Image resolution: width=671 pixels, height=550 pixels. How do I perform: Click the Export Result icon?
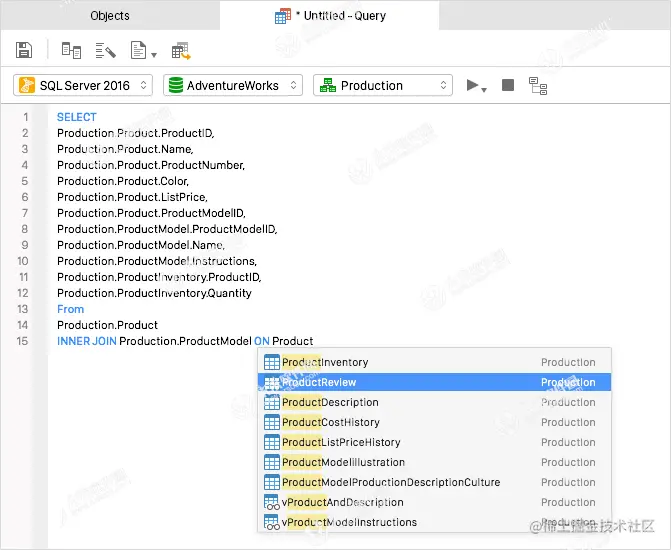pos(181,51)
